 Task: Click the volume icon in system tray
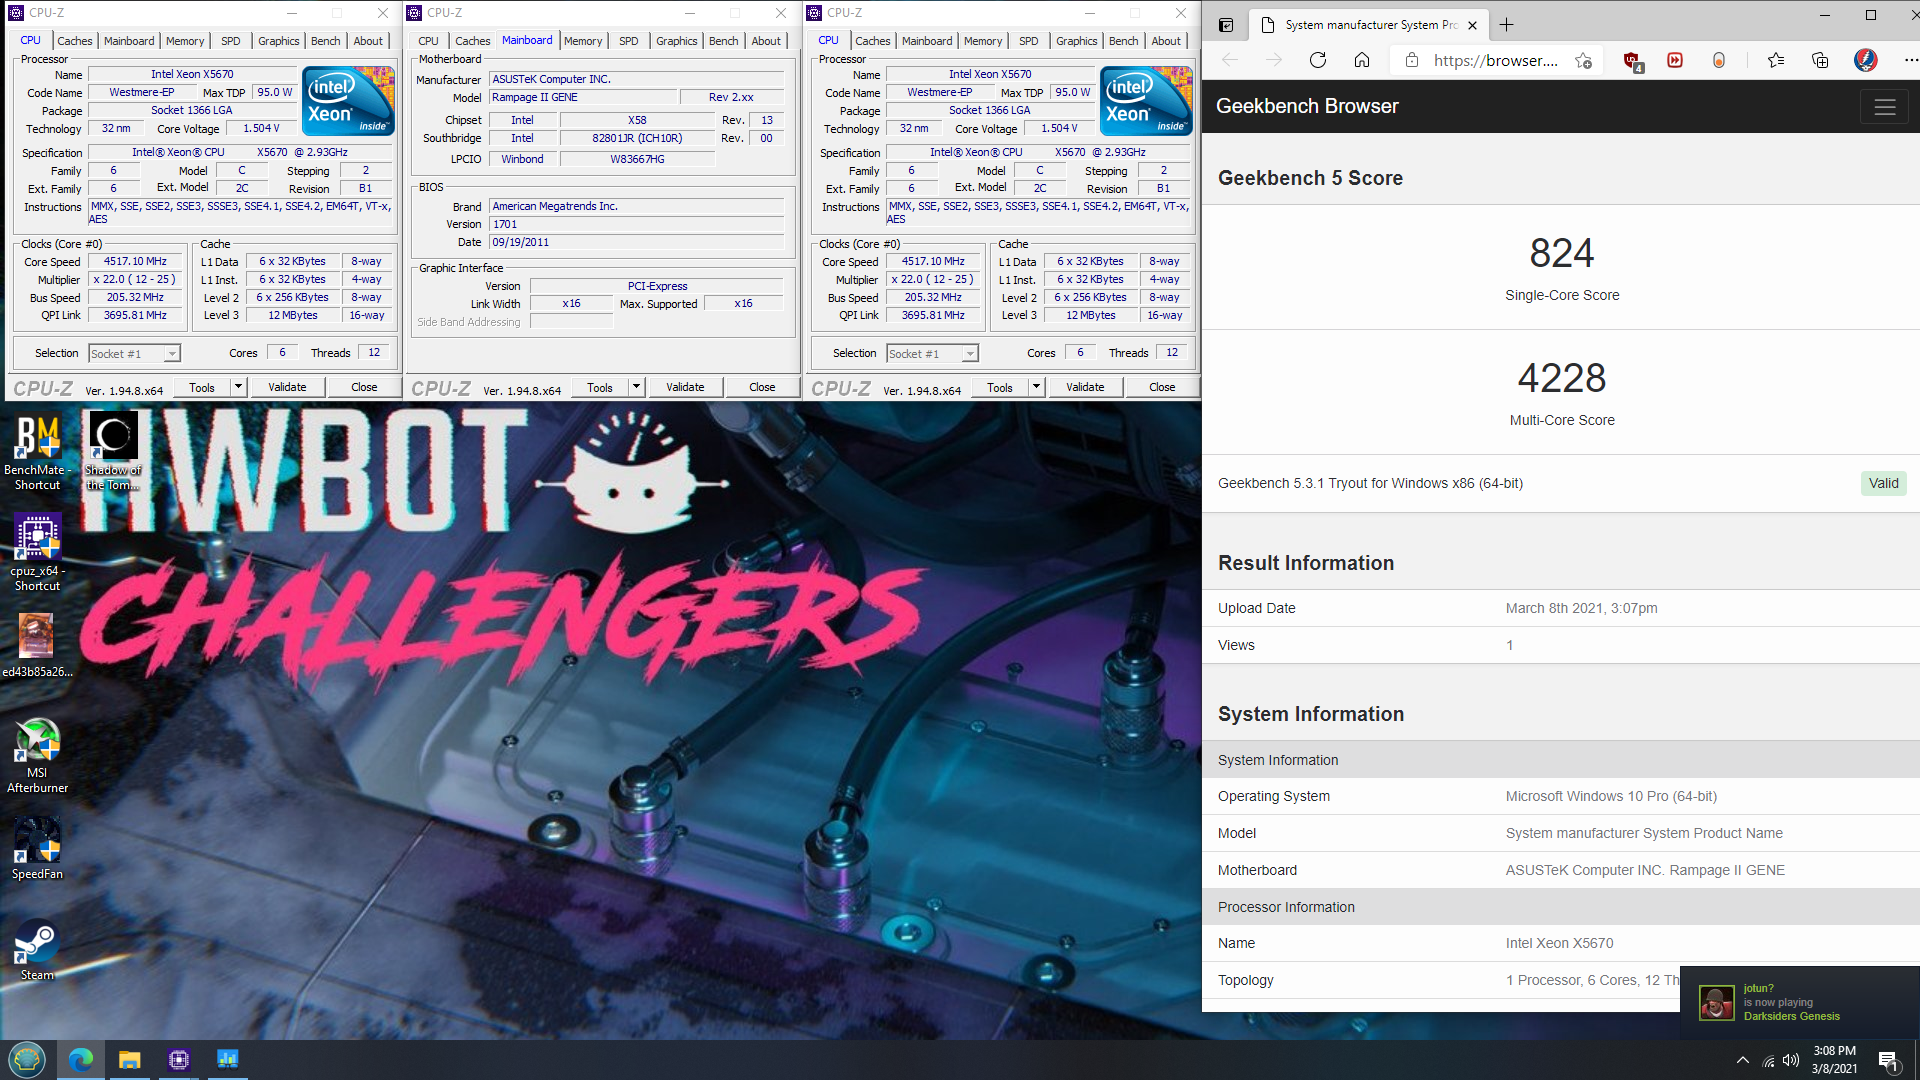1791,1060
